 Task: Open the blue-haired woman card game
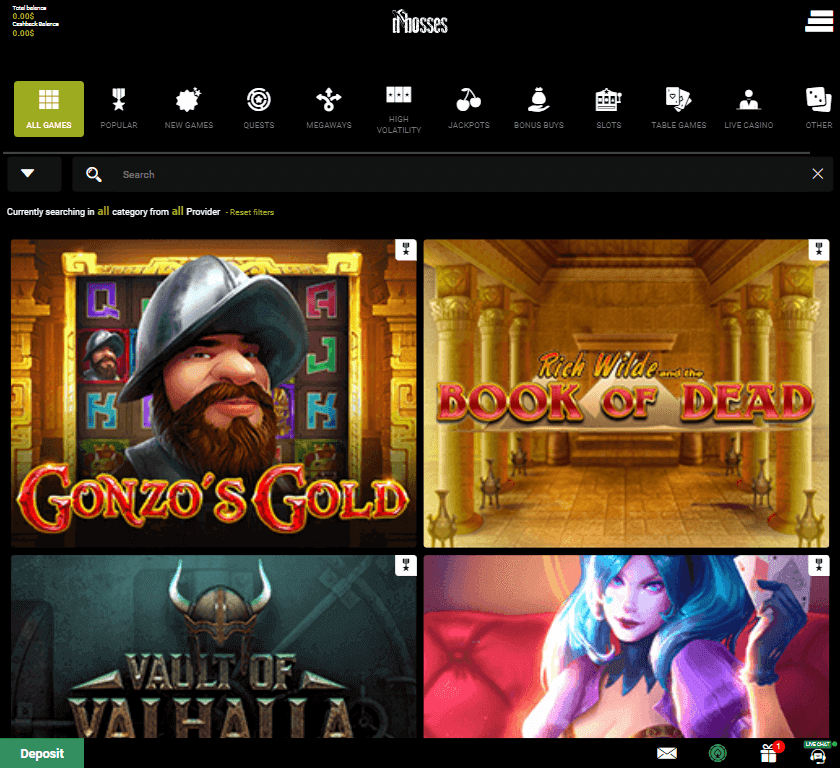(x=626, y=646)
